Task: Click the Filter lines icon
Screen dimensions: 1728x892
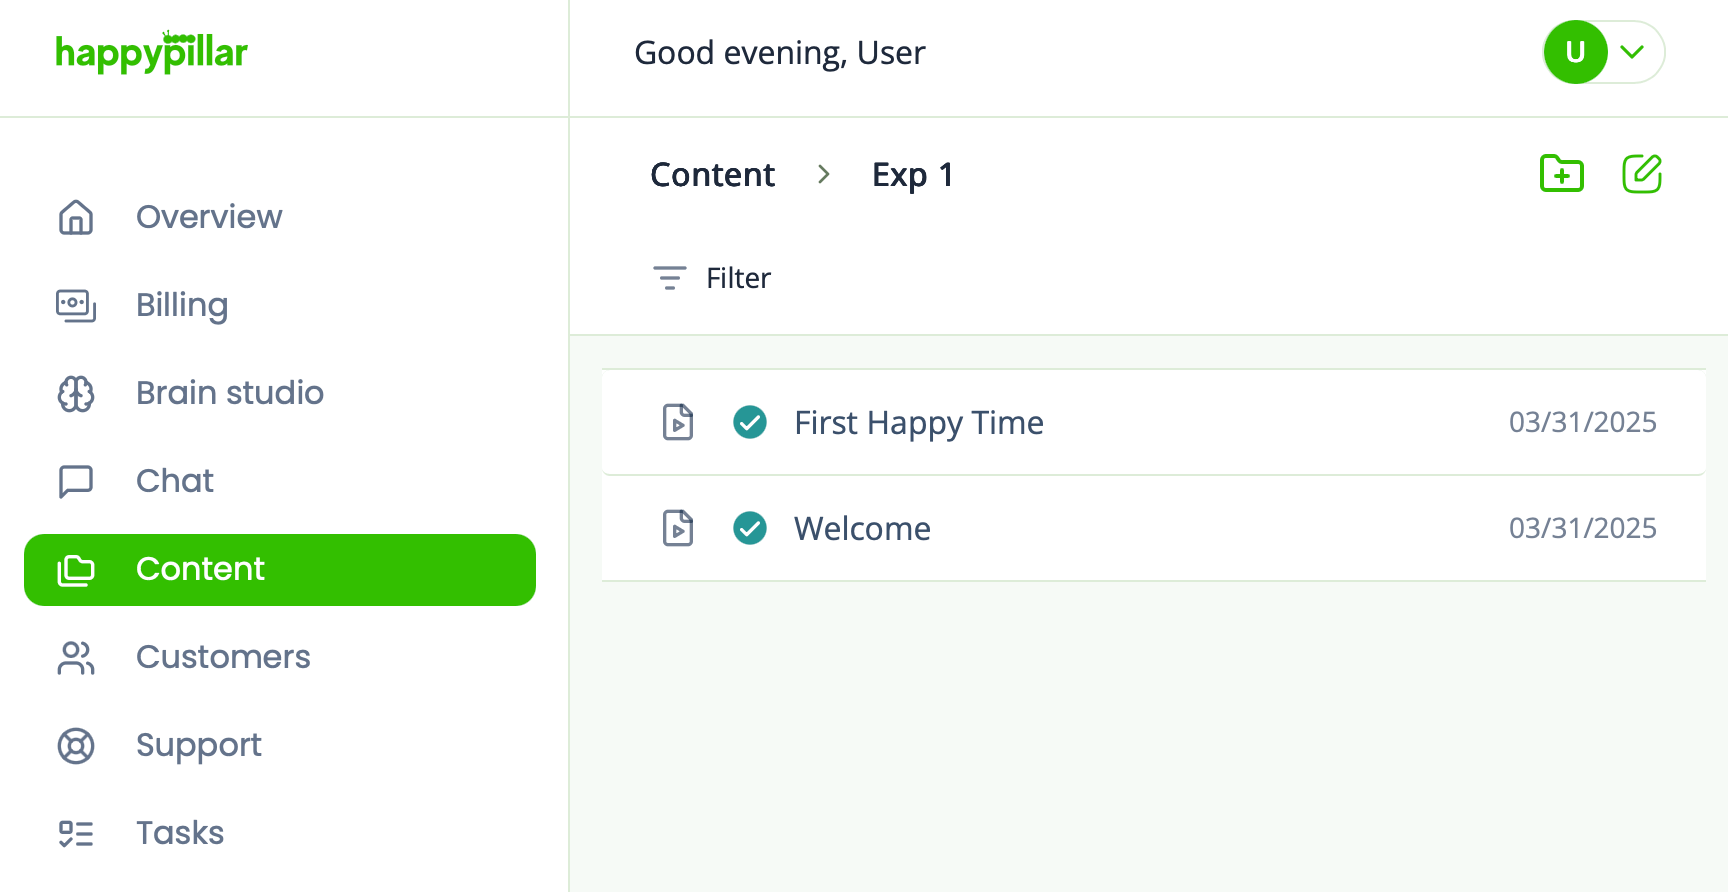Action: tap(669, 278)
